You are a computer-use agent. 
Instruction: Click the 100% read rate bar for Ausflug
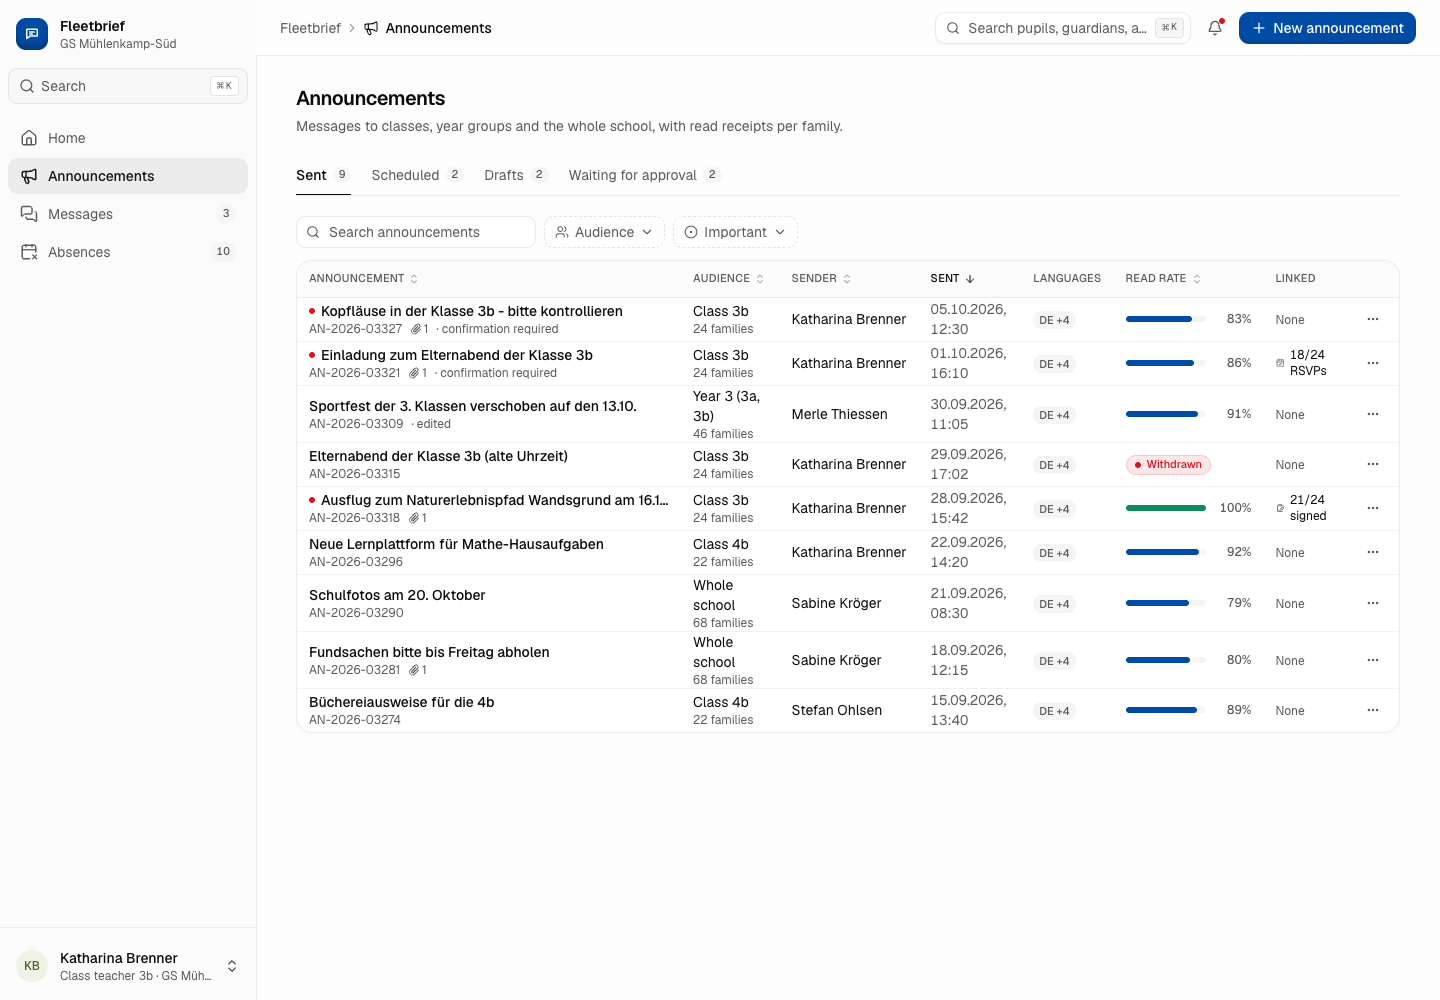[1165, 508]
